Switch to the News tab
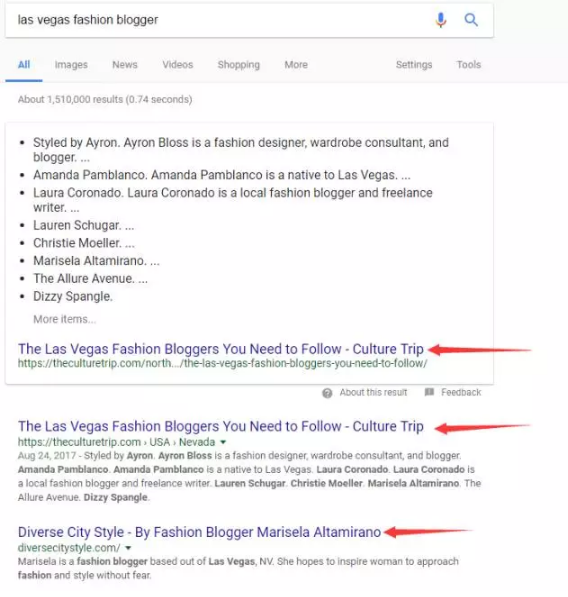The height and width of the screenshot is (597, 568). coord(125,65)
